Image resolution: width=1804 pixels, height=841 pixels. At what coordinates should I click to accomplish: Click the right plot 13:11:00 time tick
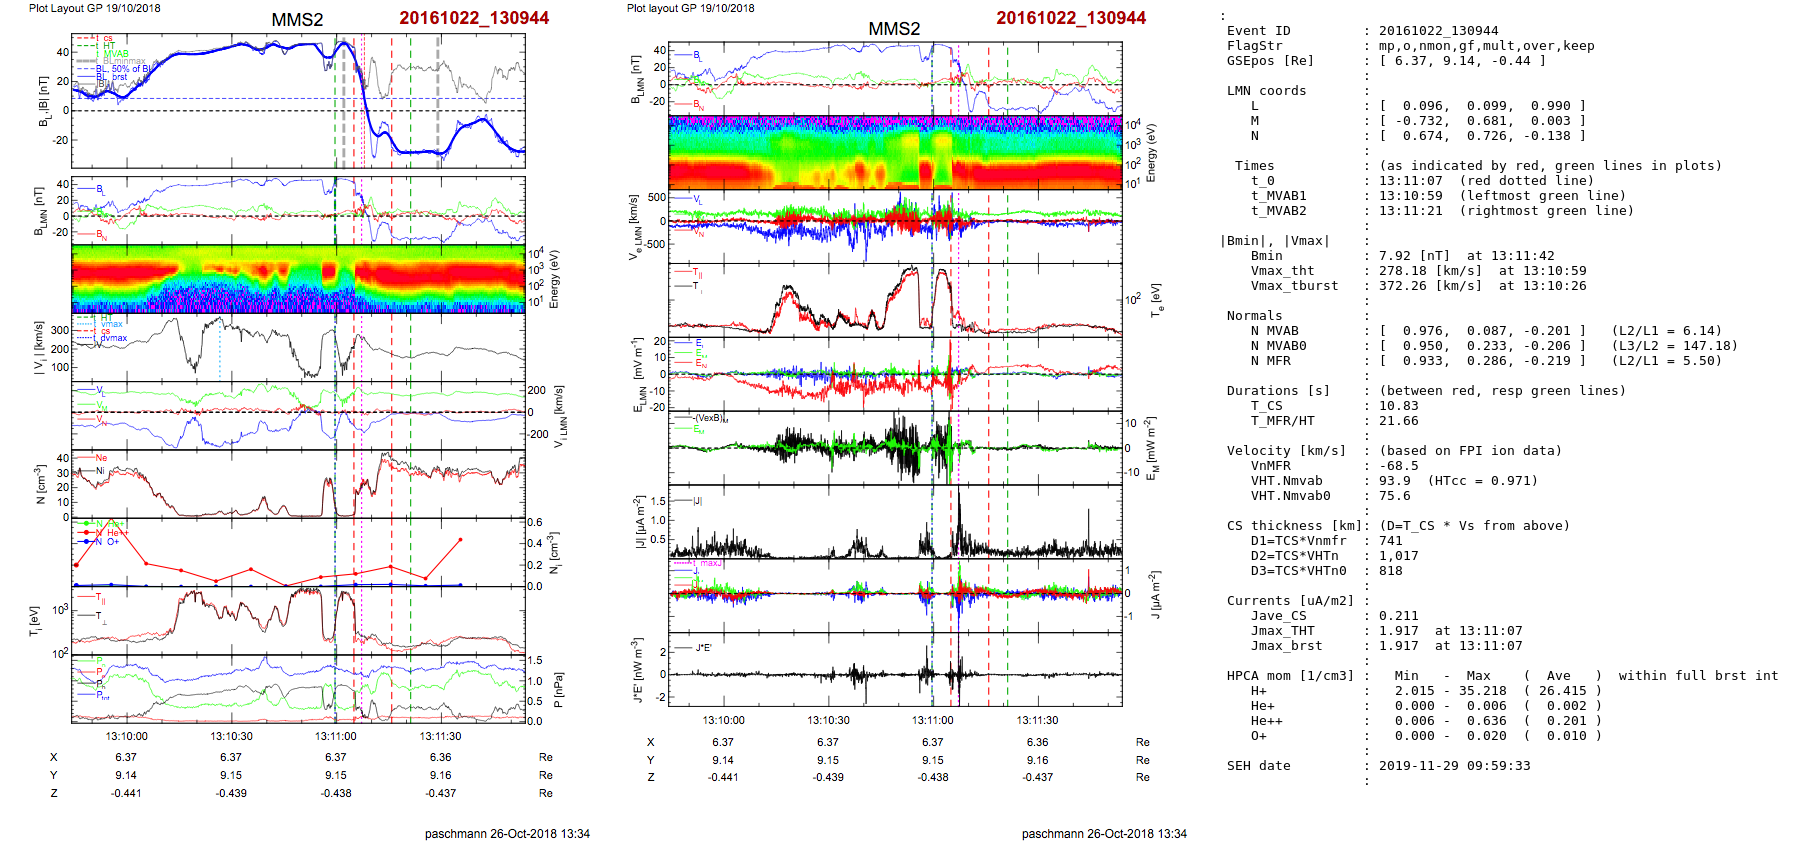point(933,720)
